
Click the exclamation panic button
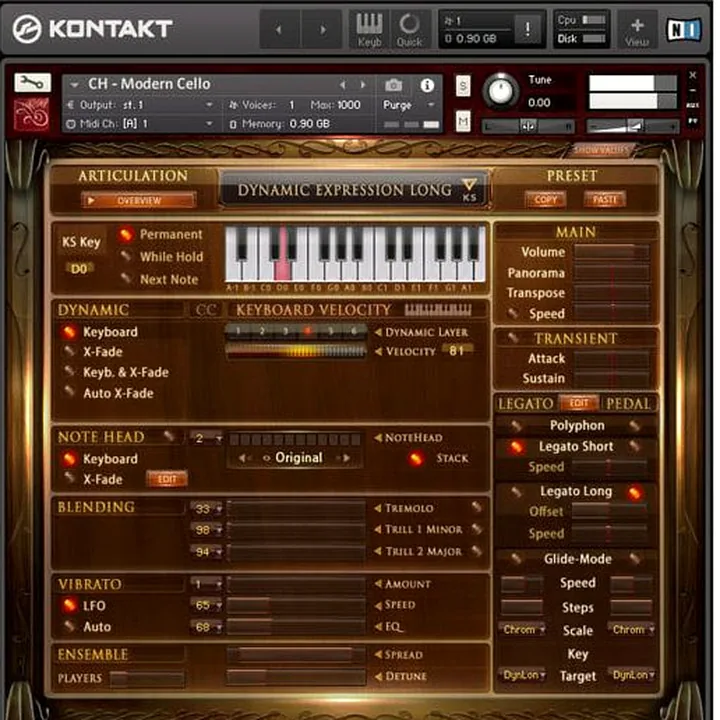click(528, 29)
